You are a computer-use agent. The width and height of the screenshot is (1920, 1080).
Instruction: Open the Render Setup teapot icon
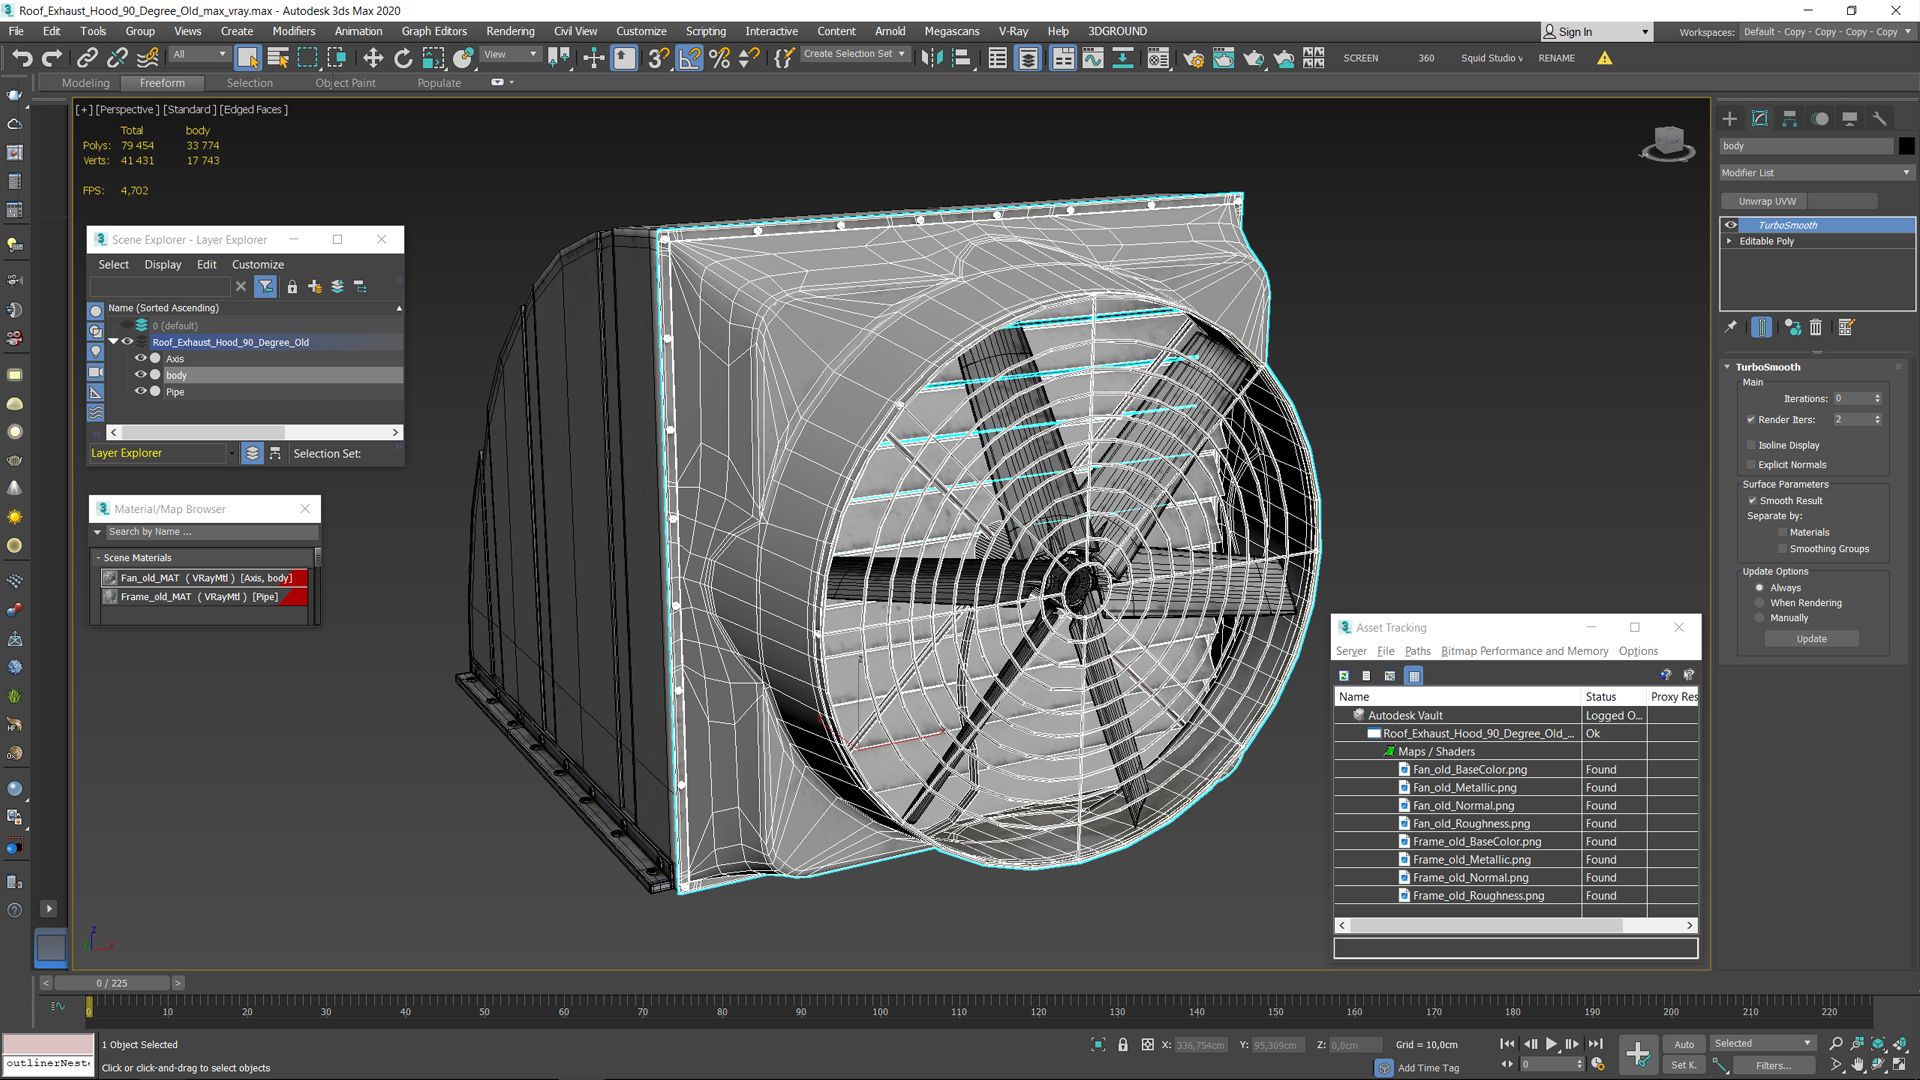coord(1193,58)
